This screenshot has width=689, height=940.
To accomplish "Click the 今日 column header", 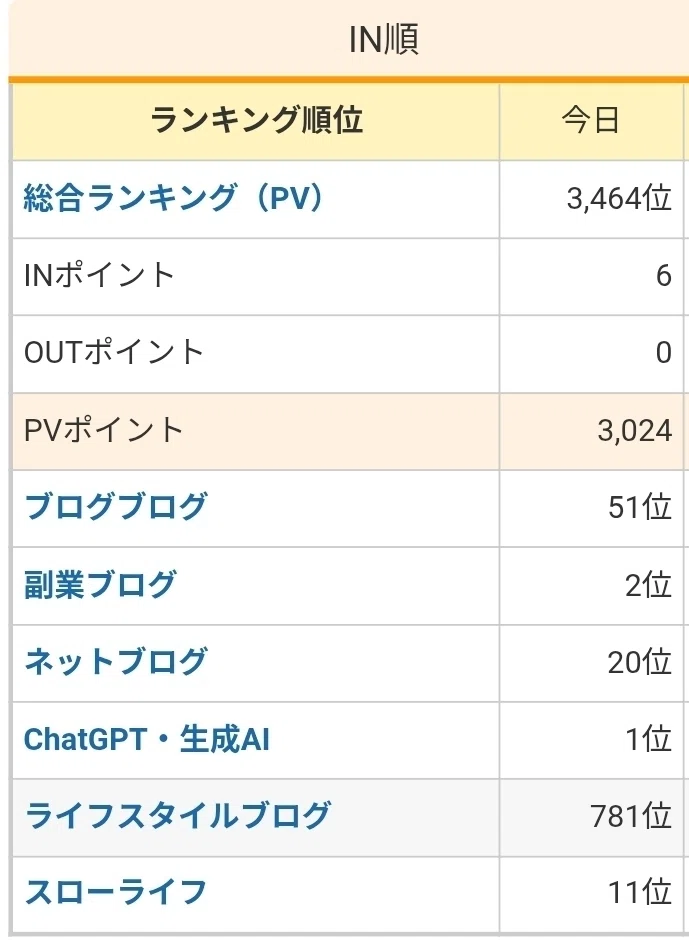I will pos(591,120).
